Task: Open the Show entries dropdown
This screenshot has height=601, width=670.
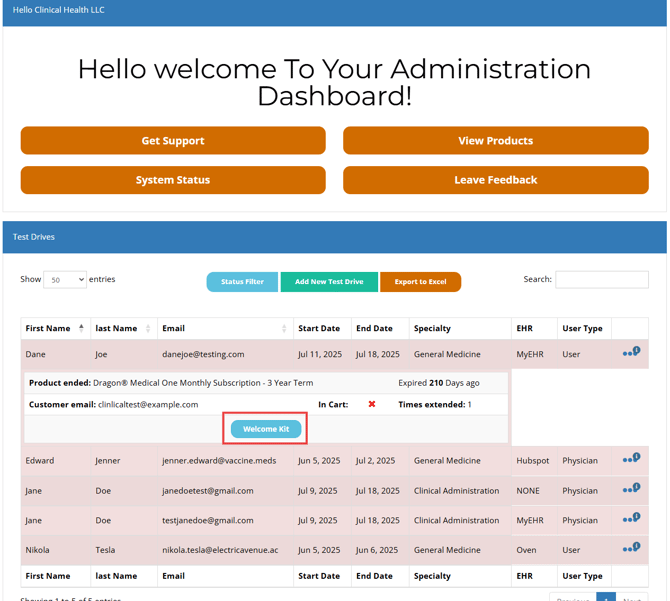Action: [65, 280]
